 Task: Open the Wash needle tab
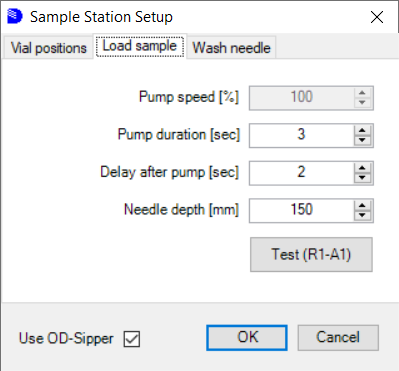click(x=231, y=48)
